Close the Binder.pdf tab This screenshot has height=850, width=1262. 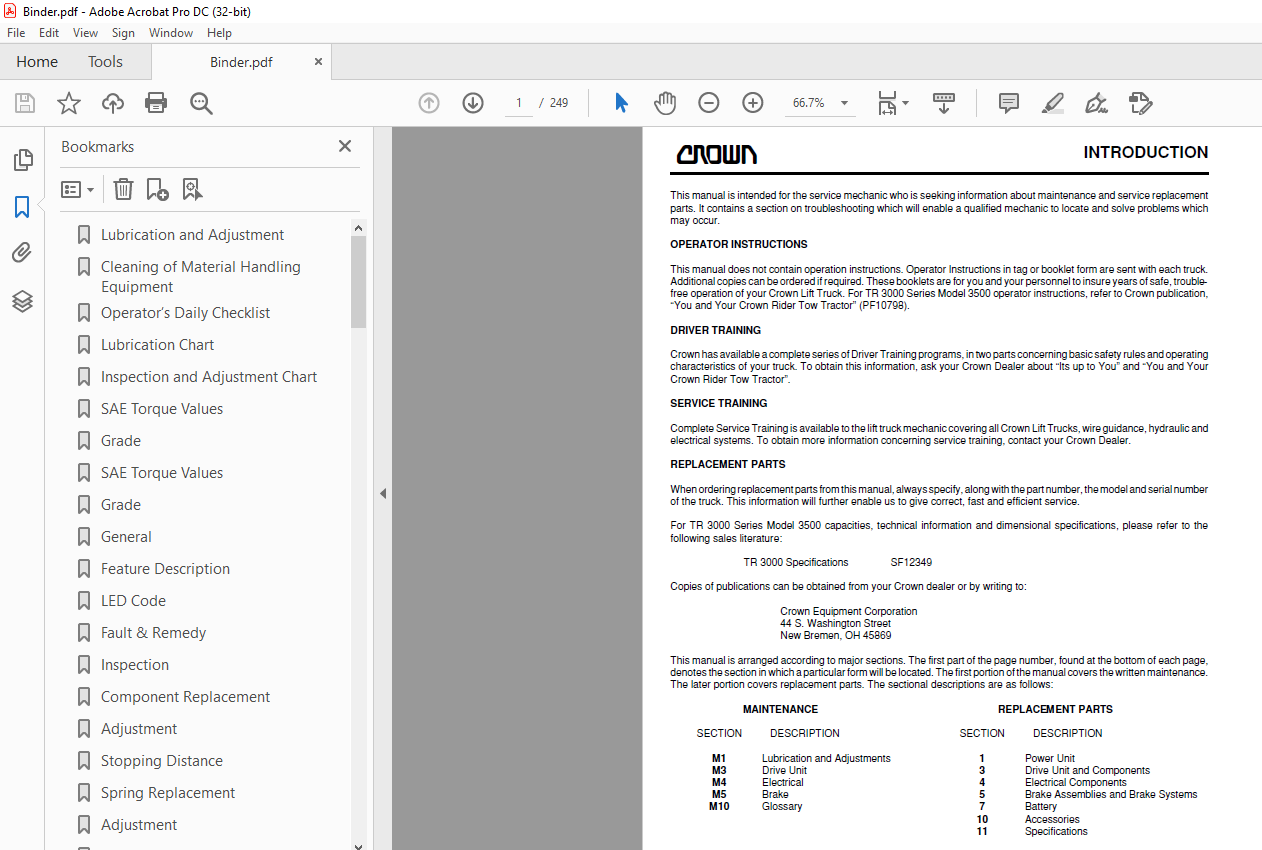(x=319, y=62)
